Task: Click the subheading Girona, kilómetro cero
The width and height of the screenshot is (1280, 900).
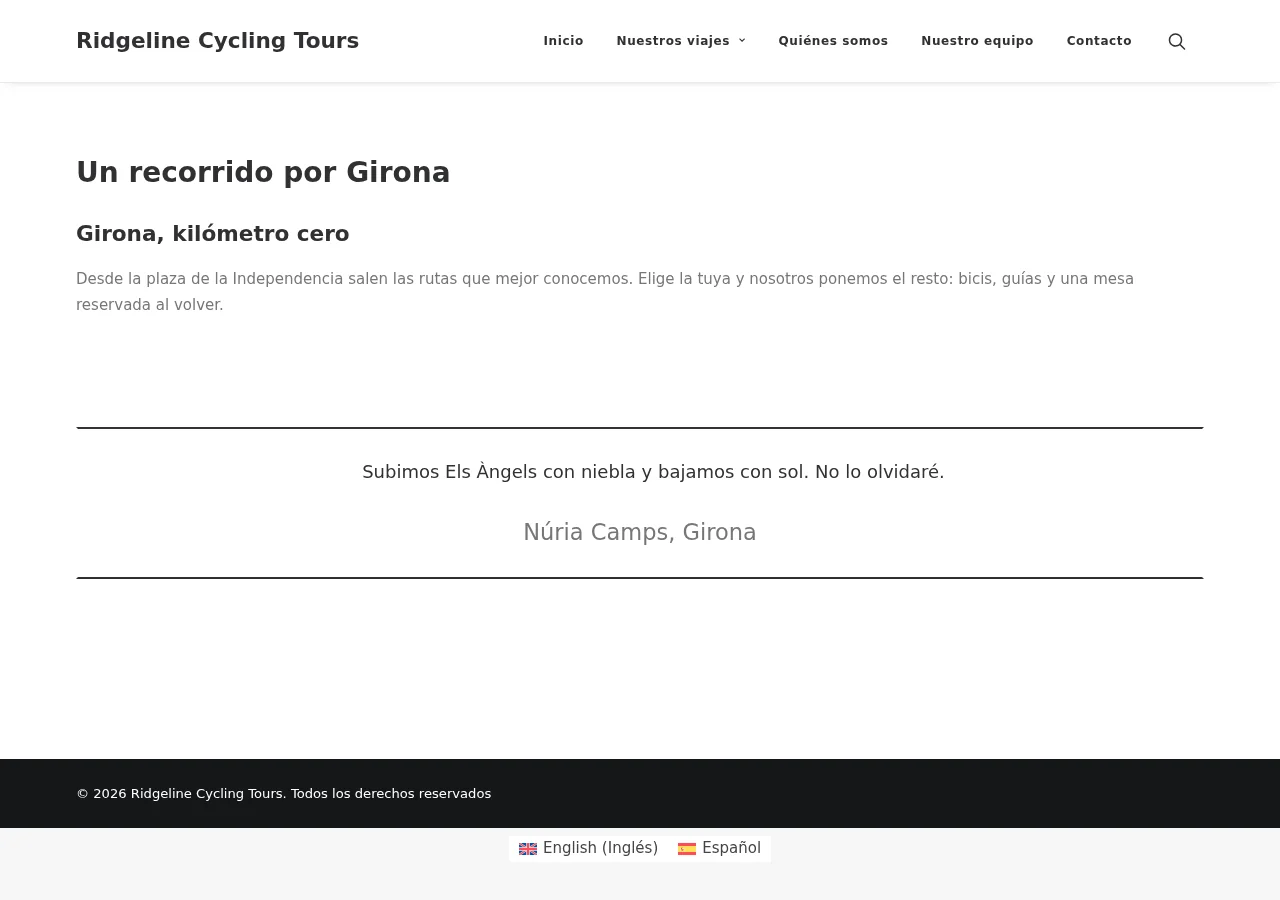Action: pos(213,234)
